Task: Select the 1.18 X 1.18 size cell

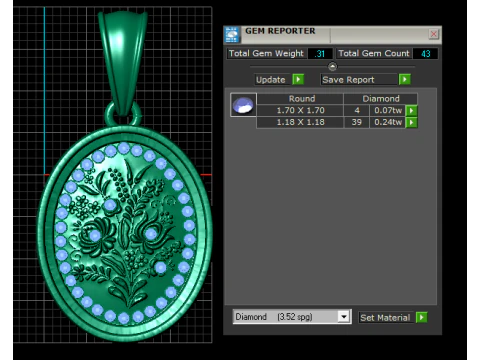Action: coord(300,122)
